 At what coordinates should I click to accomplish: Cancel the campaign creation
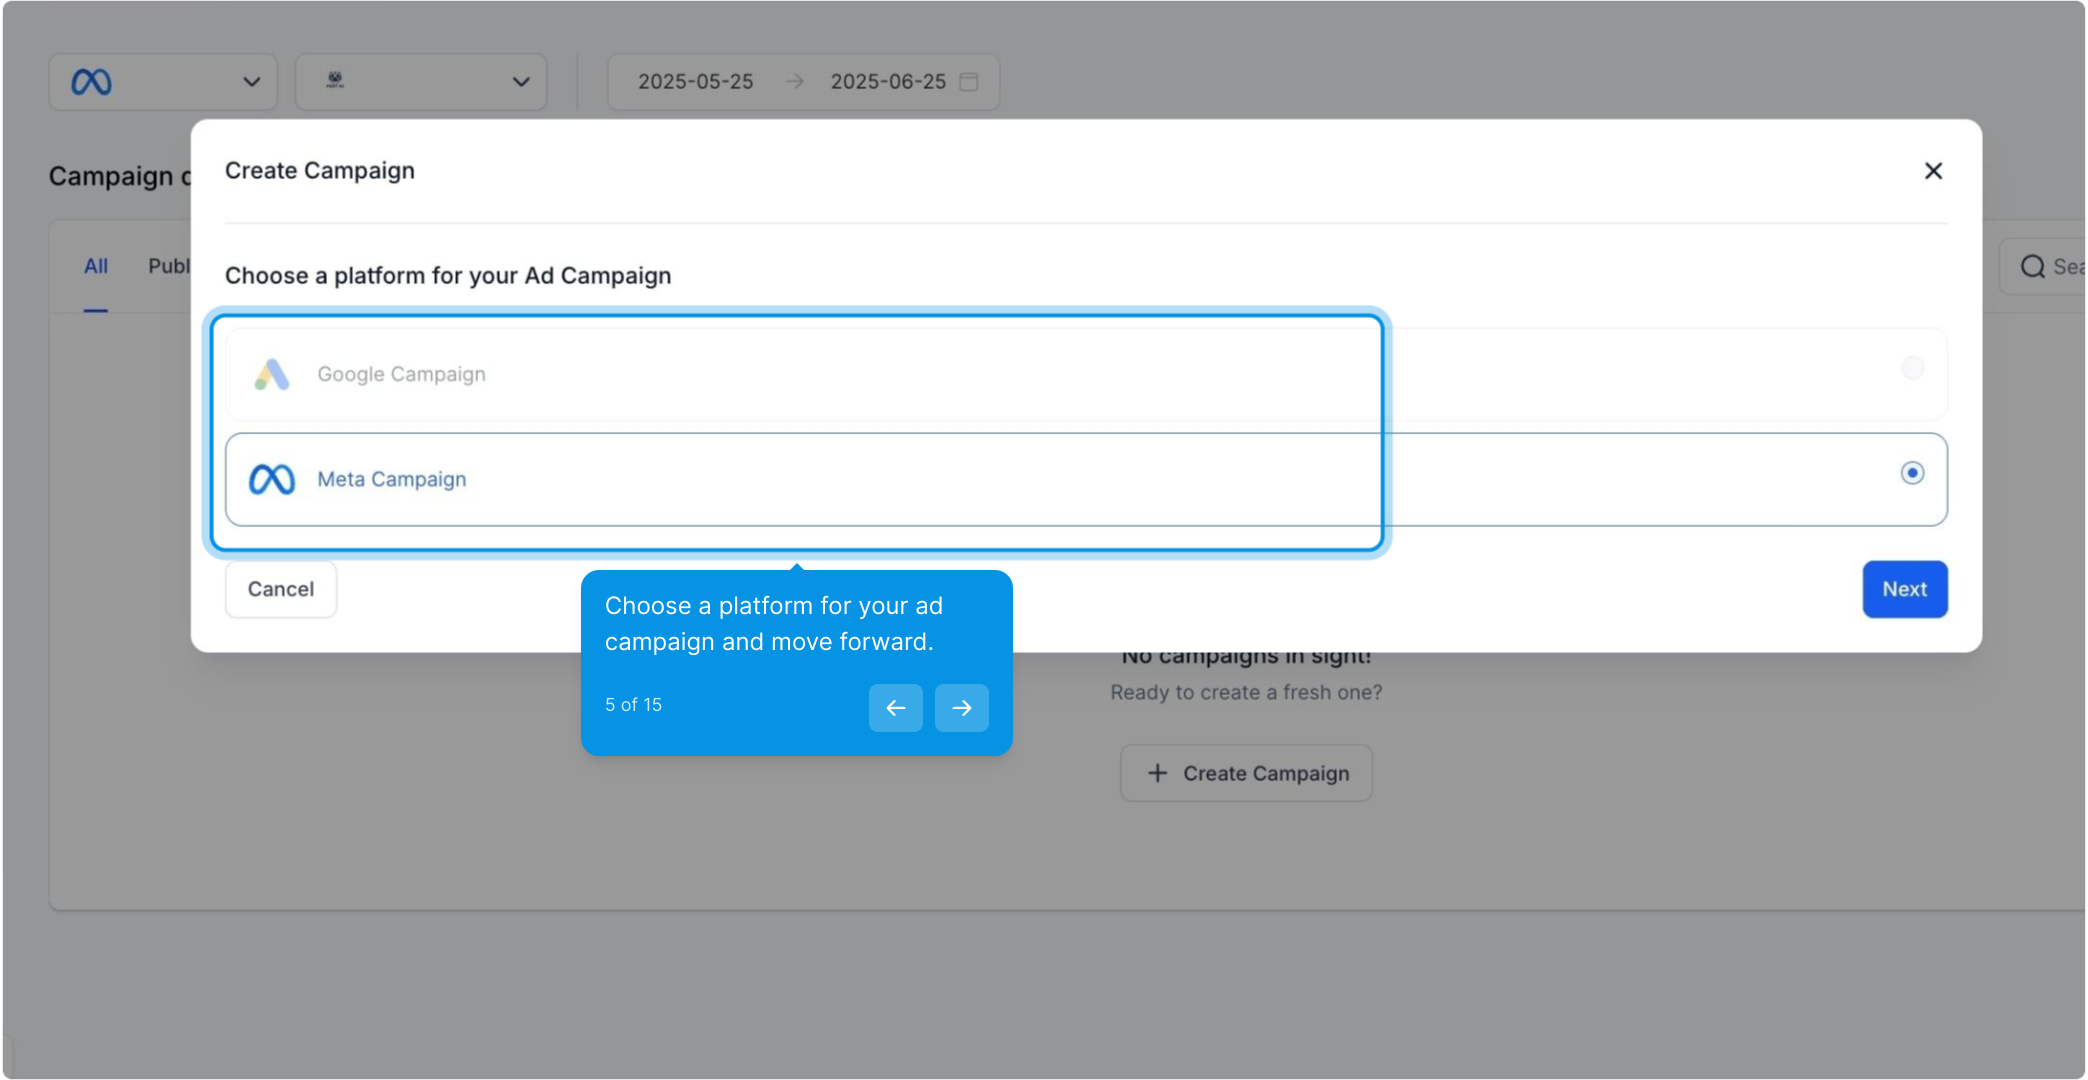pos(281,589)
